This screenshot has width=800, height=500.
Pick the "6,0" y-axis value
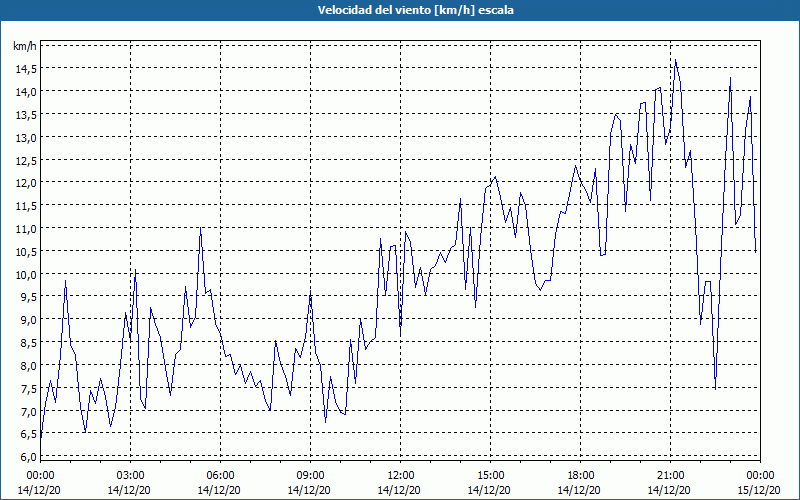[28, 457]
